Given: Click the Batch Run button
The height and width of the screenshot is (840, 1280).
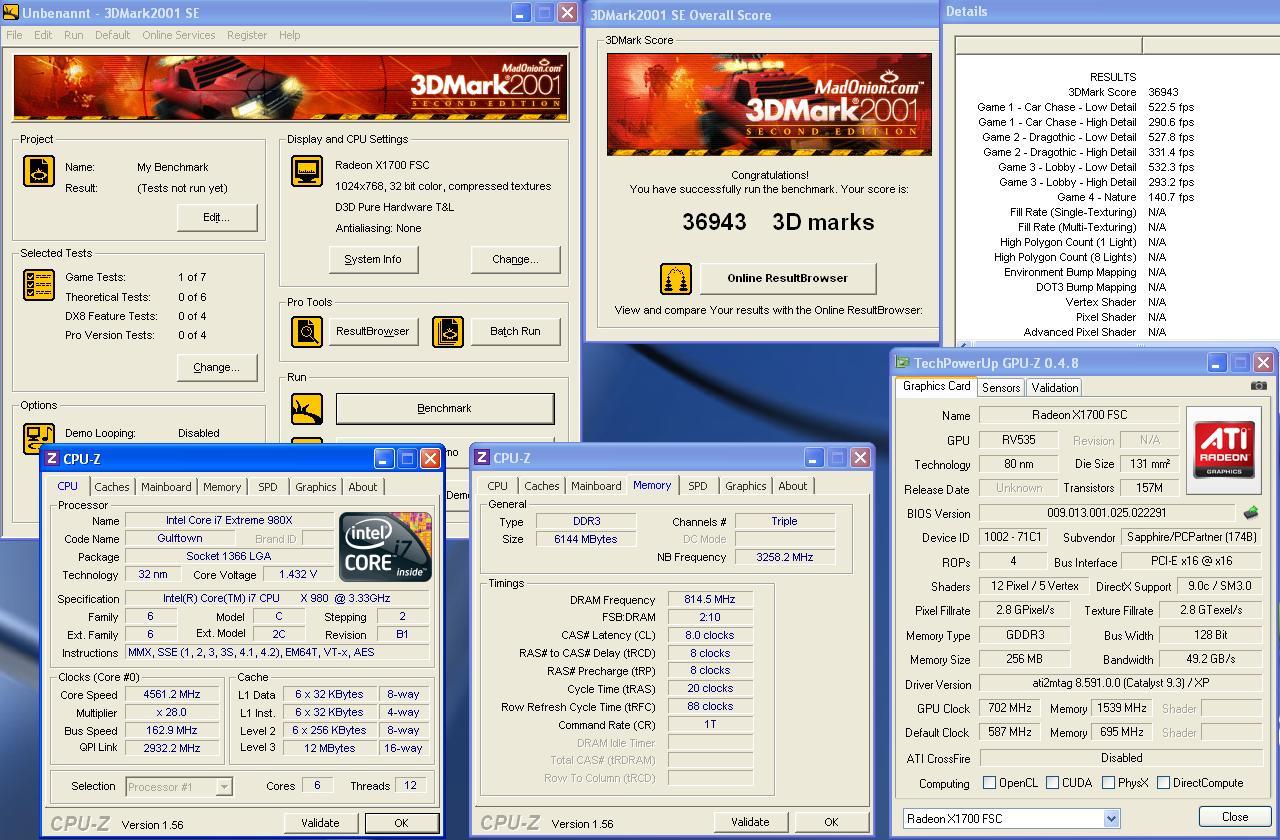Looking at the screenshot, I should pyautogui.click(x=515, y=331).
